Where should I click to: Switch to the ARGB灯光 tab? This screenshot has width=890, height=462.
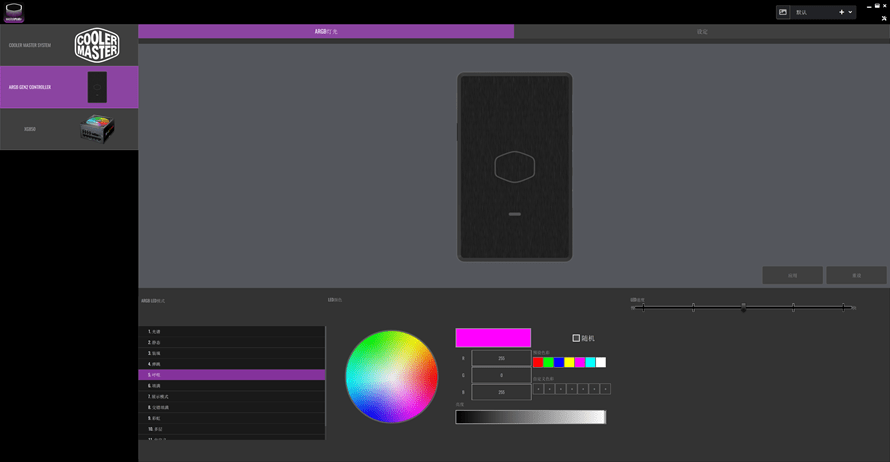pos(326,31)
